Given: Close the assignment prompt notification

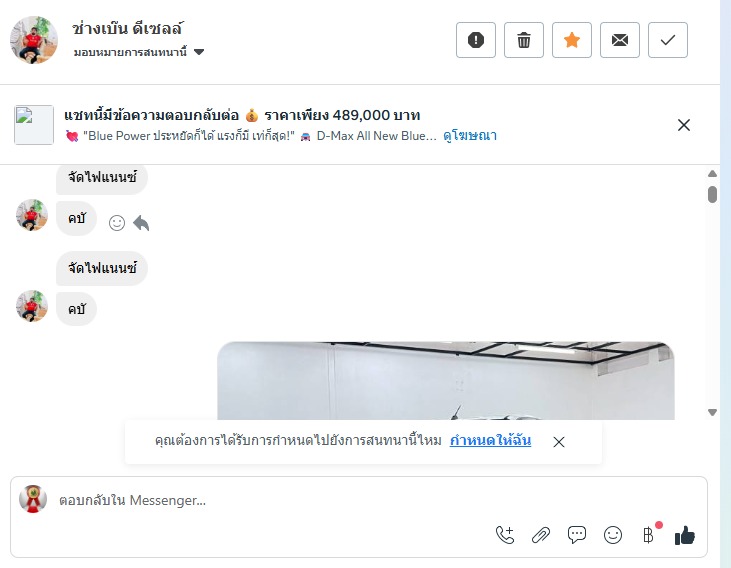Looking at the screenshot, I should (x=559, y=442).
